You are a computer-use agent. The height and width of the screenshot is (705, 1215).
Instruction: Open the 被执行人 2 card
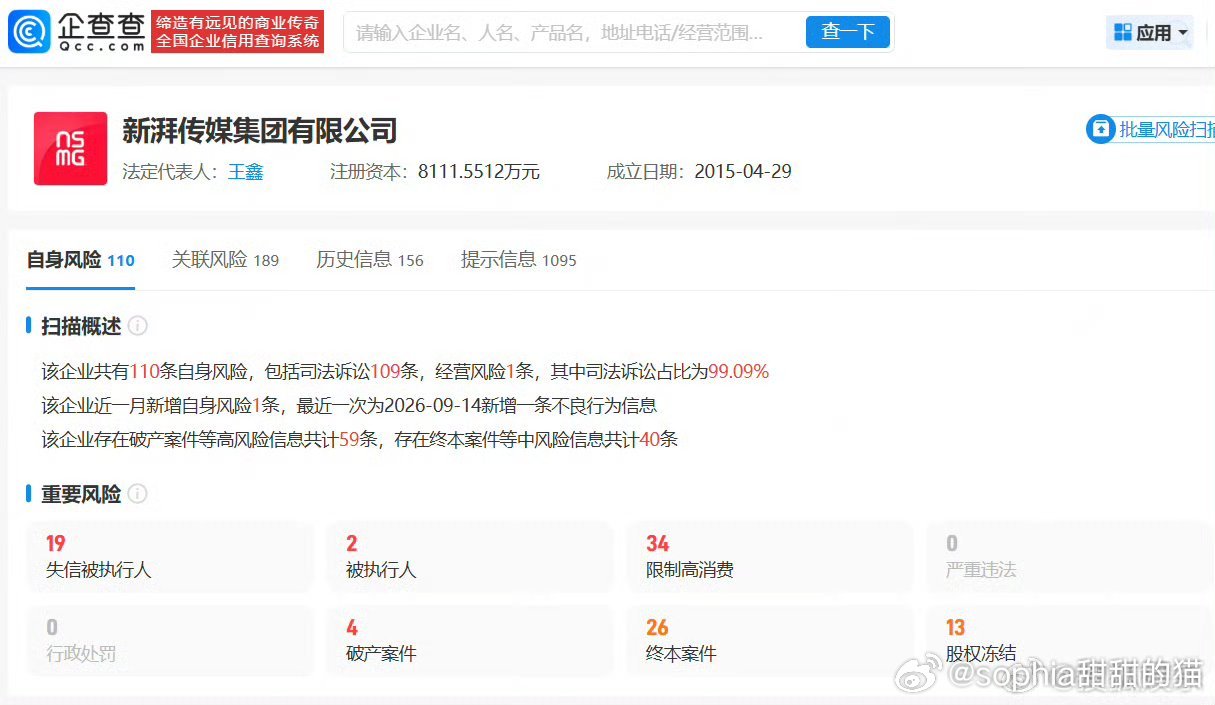click(x=469, y=558)
